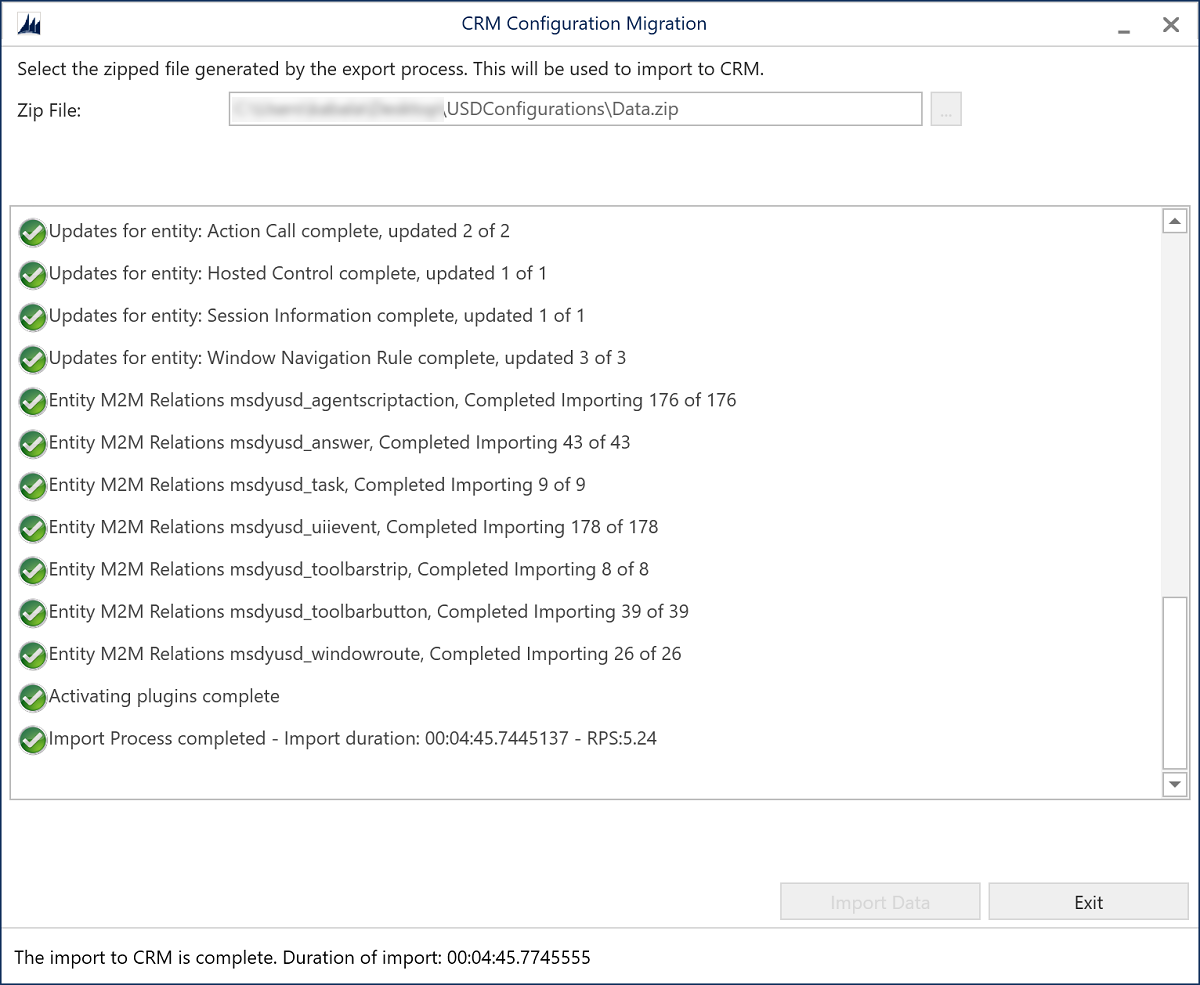Close the CRM Configuration Migration window
1200x985 pixels.
click(x=1171, y=25)
